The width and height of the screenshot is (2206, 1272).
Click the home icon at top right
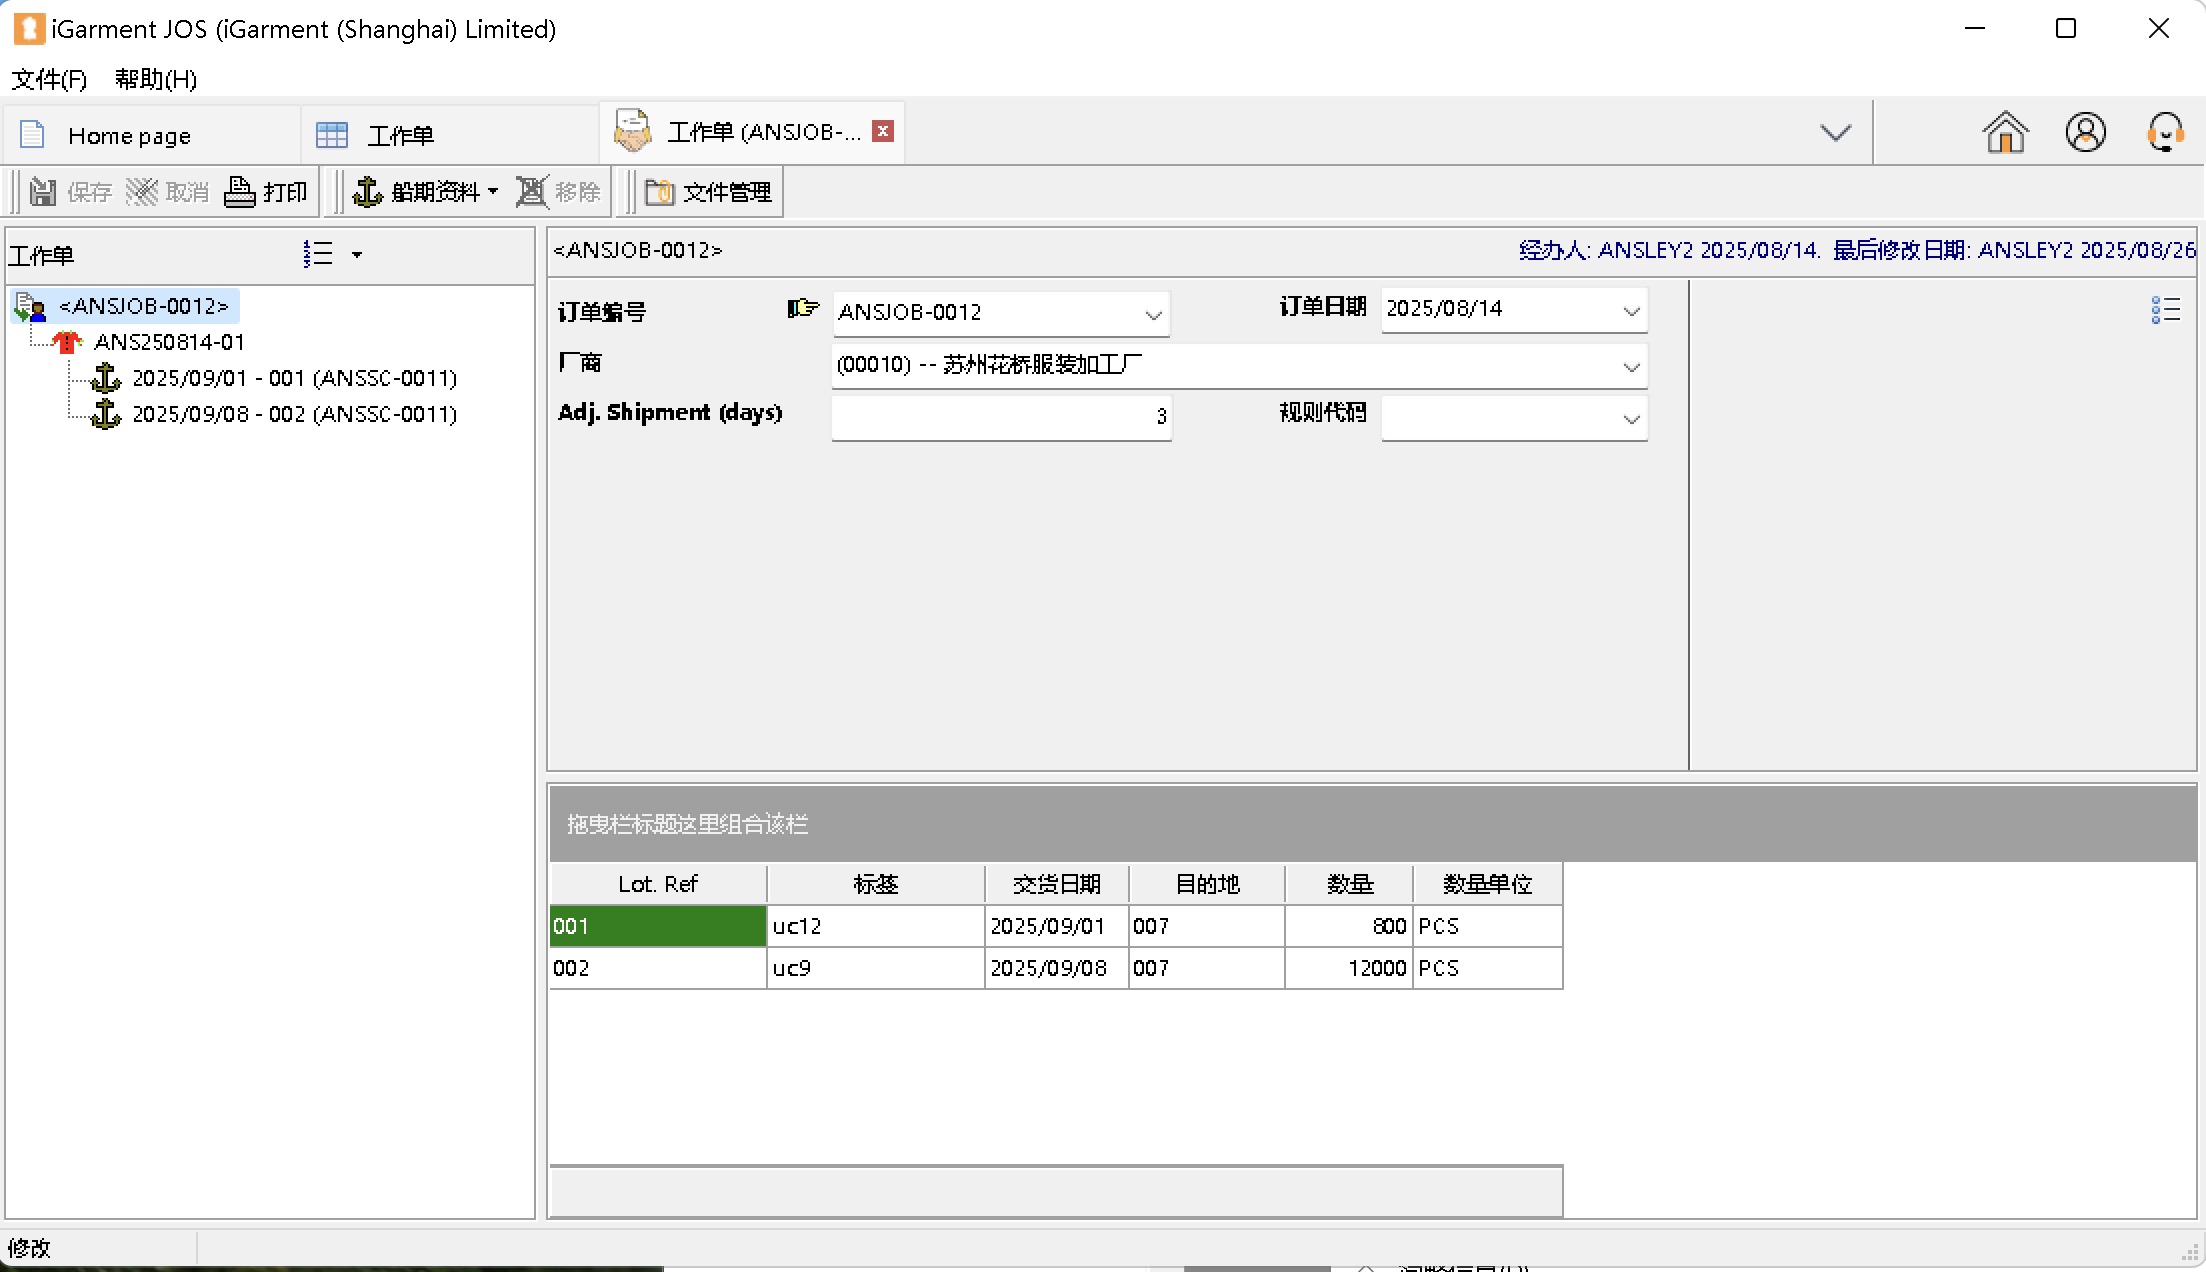click(2004, 132)
